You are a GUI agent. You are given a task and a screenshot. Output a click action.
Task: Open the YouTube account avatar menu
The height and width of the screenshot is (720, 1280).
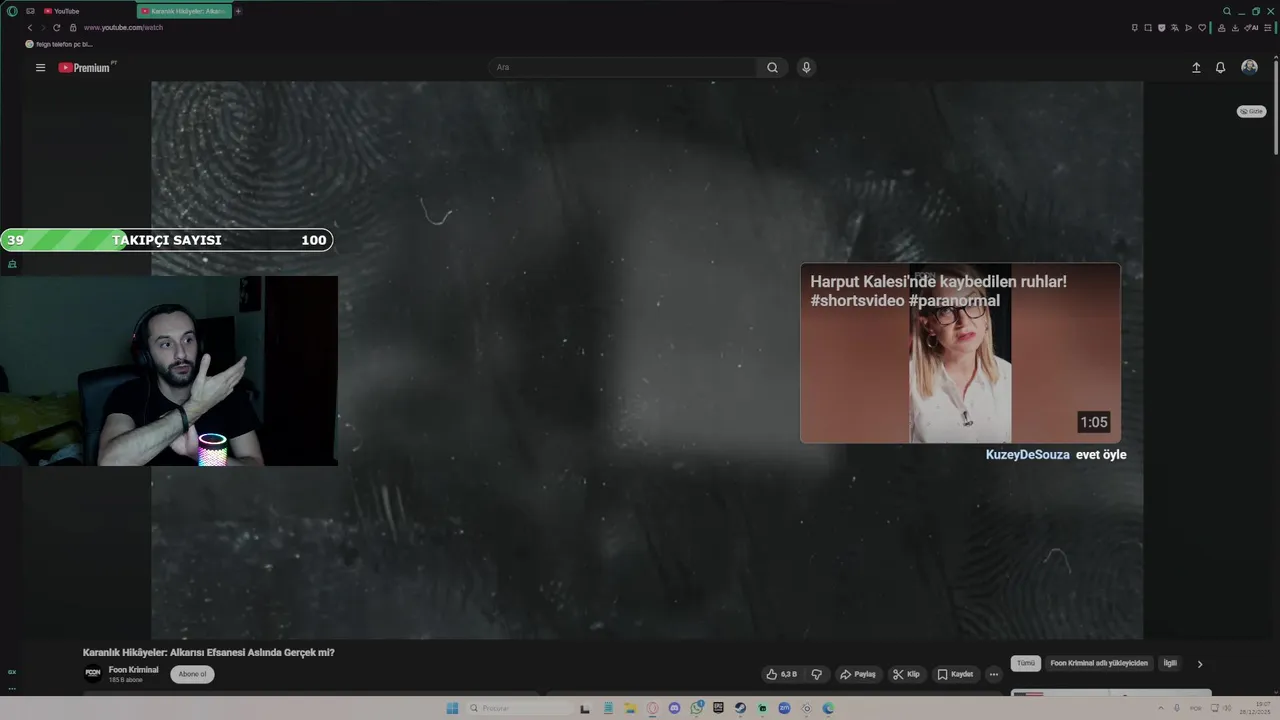point(1249,67)
